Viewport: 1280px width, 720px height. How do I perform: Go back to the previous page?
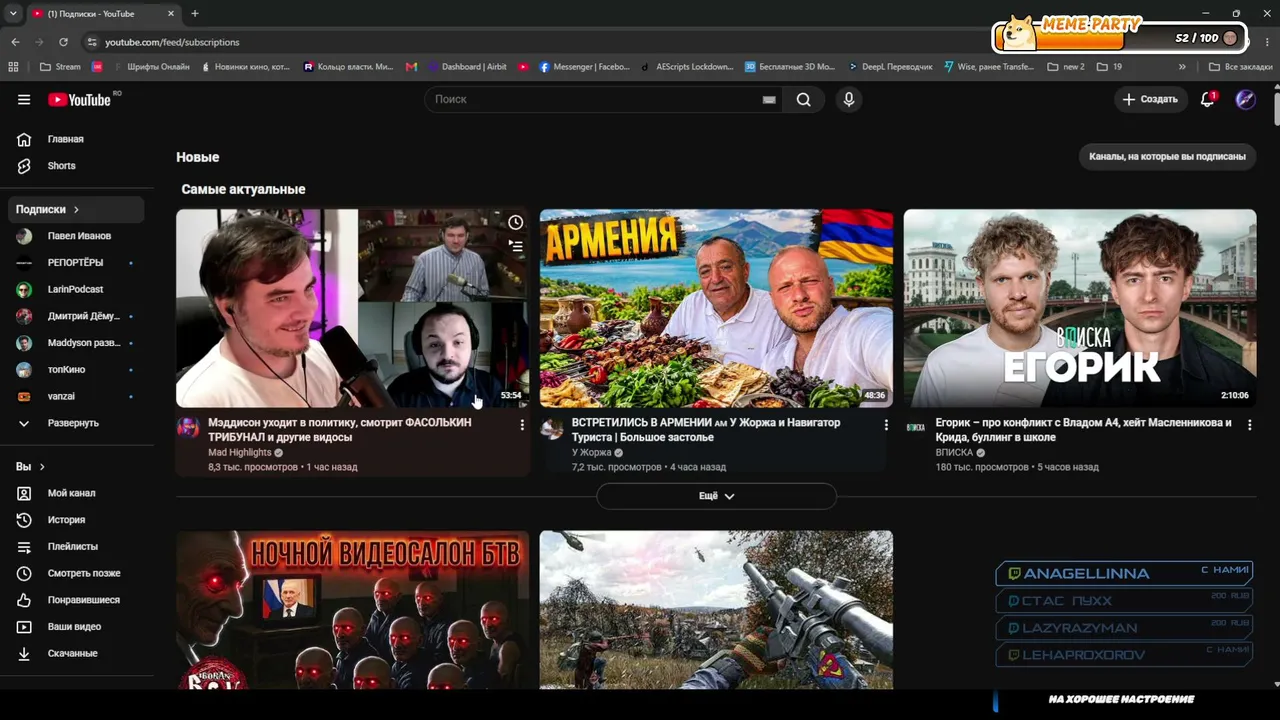(15, 42)
